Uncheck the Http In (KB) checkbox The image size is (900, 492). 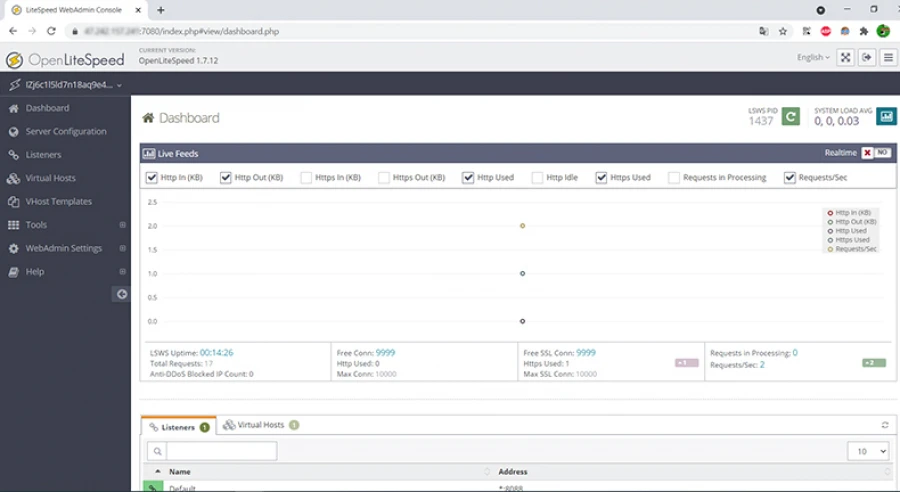[152, 178]
